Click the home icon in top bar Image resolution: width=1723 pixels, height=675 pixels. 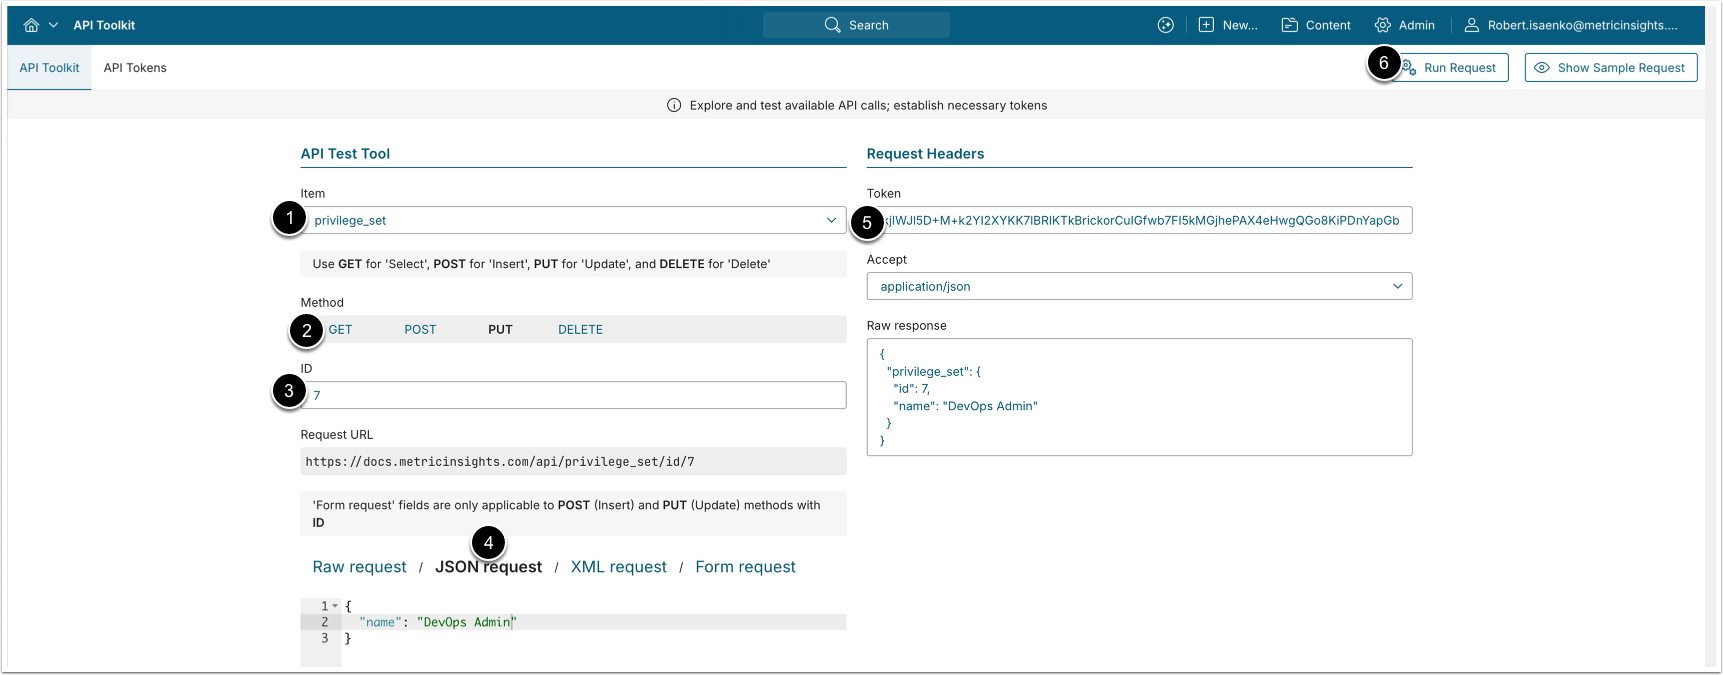point(31,25)
